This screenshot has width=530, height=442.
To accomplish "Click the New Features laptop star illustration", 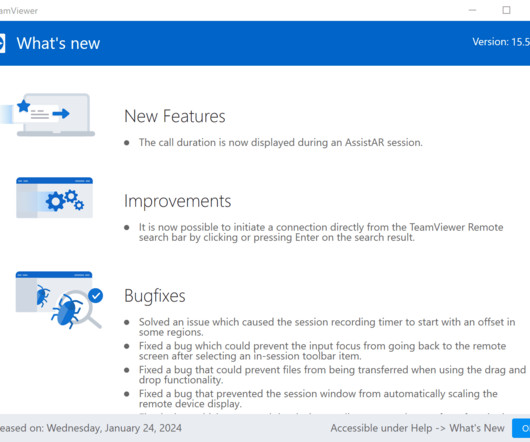I will (47, 115).
